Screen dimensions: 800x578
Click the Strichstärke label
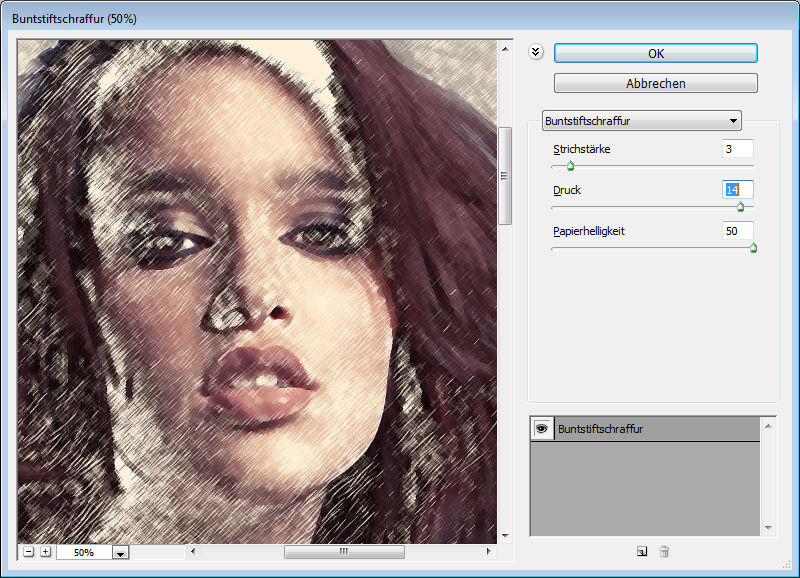click(582, 149)
